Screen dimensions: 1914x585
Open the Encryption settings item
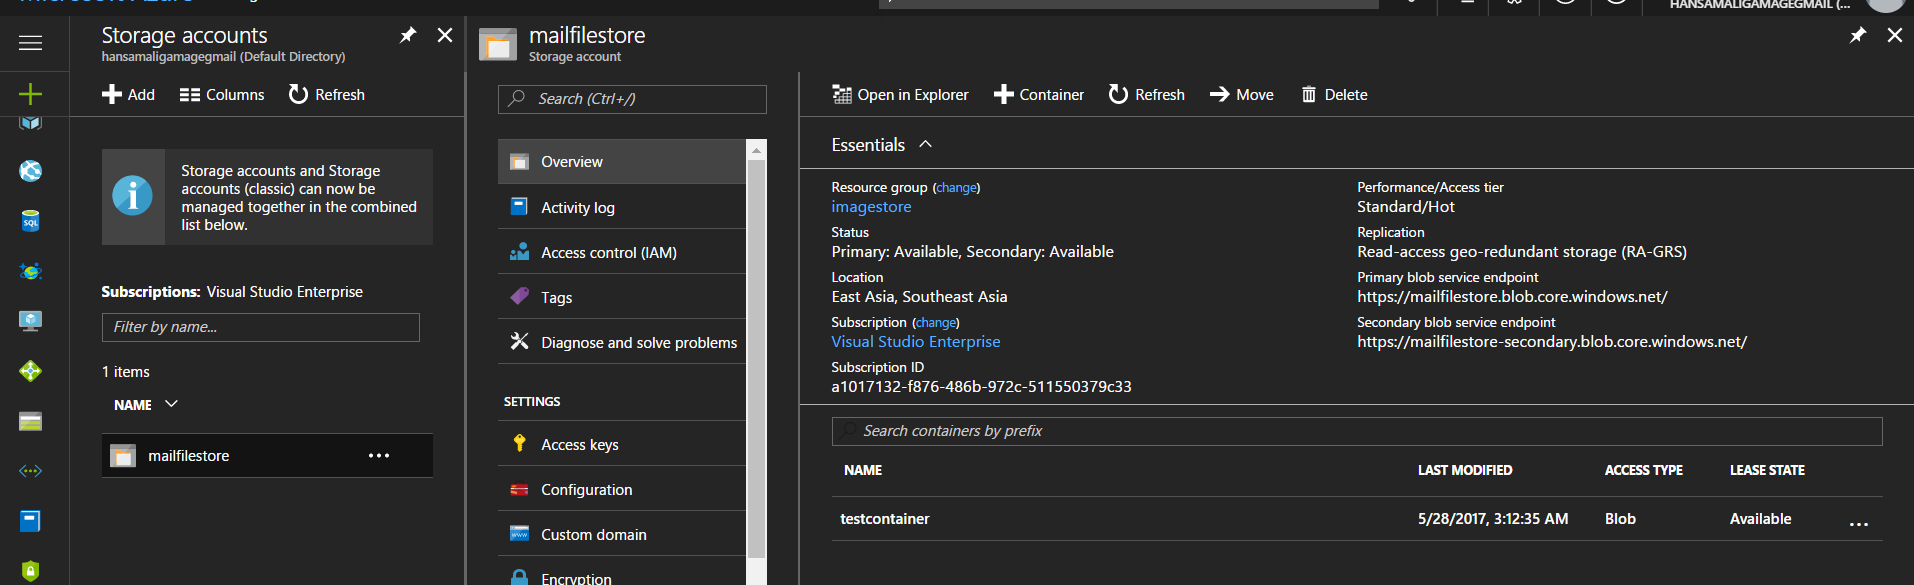[622, 572]
